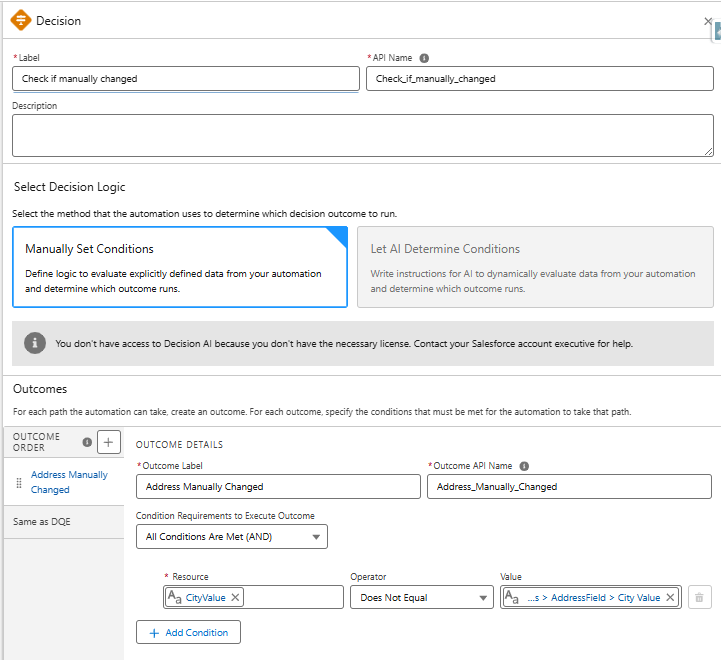Click the Outcome Label input field
Viewport: 721px width, 660px height.
278,487
